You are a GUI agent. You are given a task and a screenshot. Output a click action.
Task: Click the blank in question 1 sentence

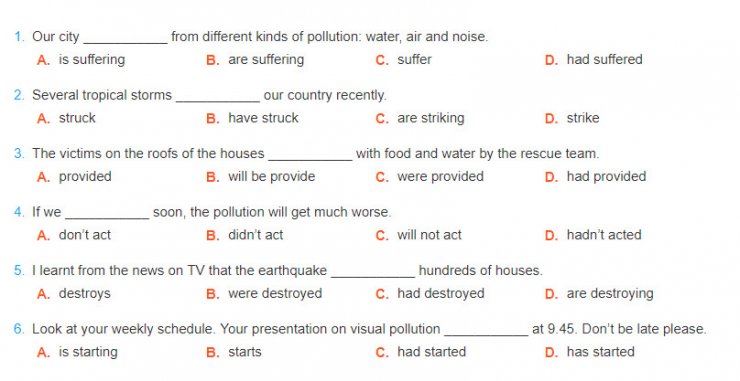[126, 40]
